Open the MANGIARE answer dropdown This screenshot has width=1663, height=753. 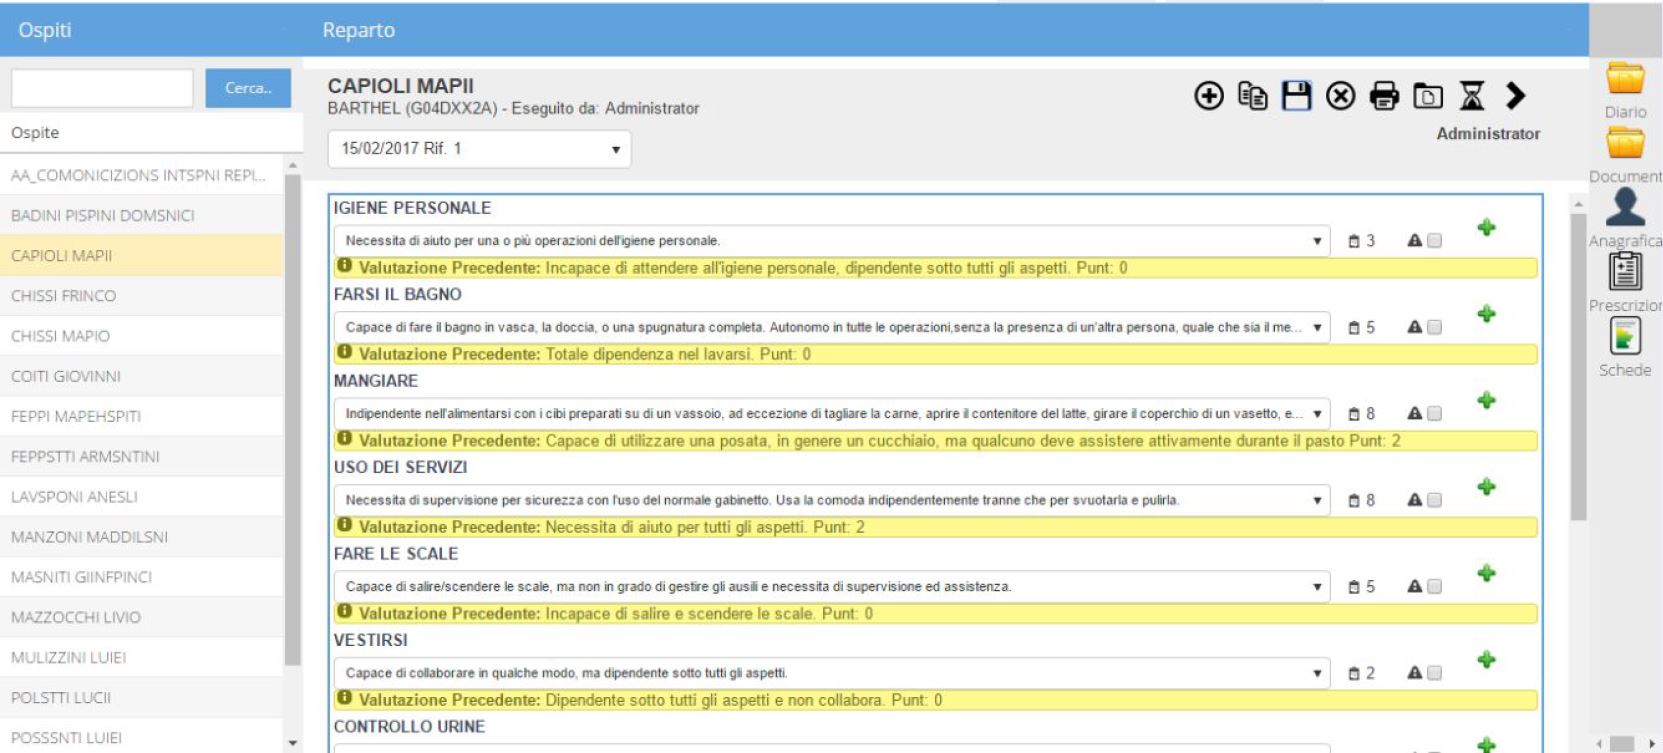point(832,413)
